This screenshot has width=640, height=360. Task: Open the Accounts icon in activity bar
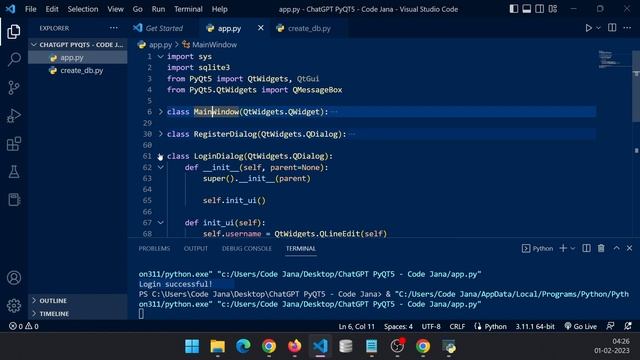[x=14, y=278]
